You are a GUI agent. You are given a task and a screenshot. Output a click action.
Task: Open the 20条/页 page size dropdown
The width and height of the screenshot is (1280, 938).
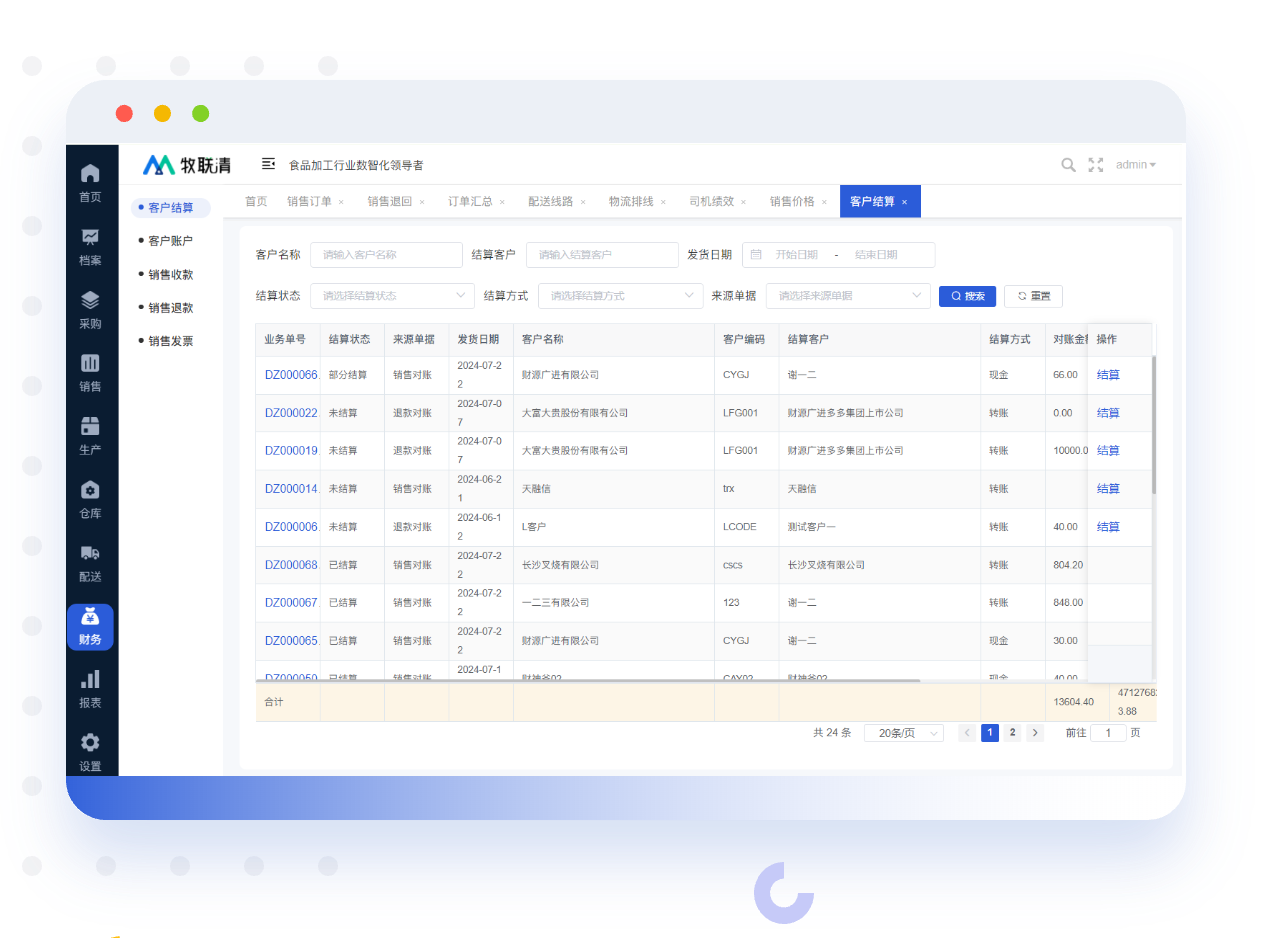tap(903, 733)
